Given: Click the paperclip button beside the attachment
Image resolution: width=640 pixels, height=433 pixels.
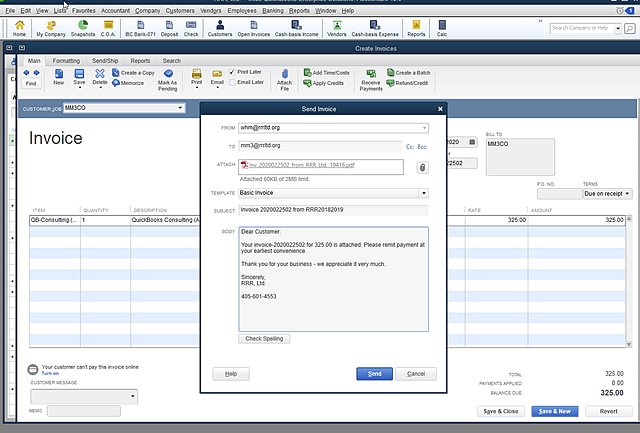Looking at the screenshot, I should [x=421, y=167].
